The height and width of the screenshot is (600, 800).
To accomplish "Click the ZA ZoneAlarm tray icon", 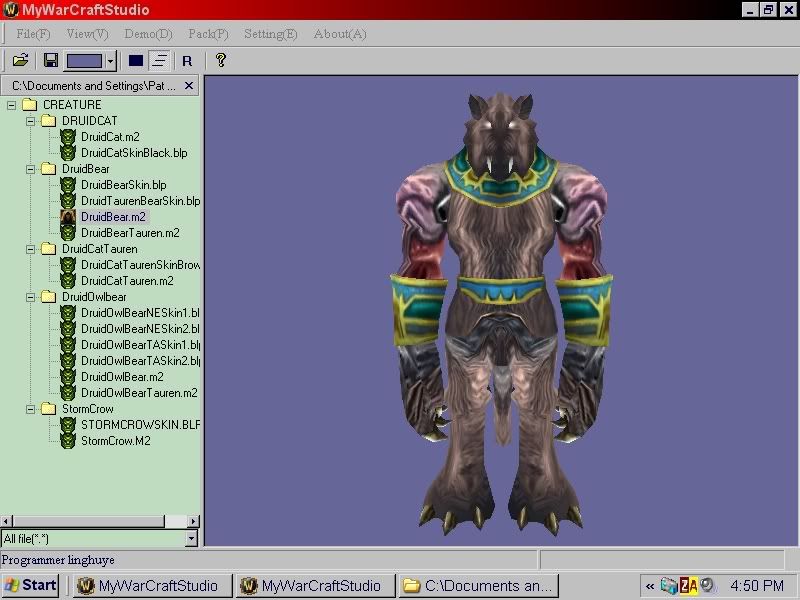I will pyautogui.click(x=688, y=586).
